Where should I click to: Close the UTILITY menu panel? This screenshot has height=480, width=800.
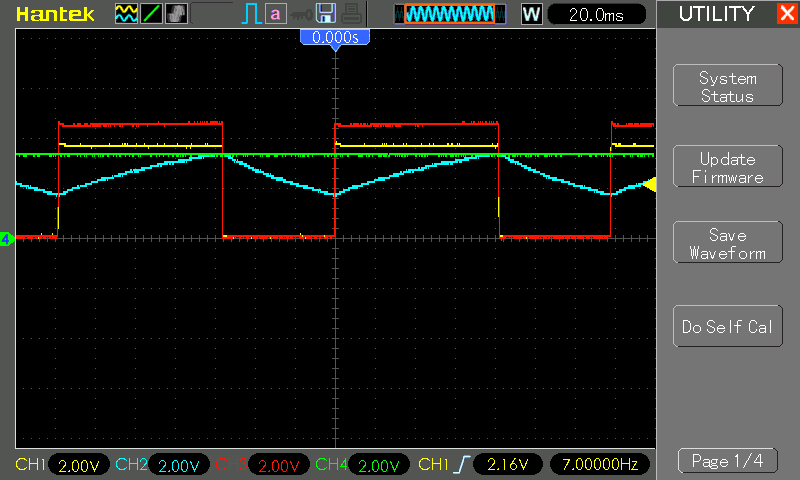click(786, 14)
